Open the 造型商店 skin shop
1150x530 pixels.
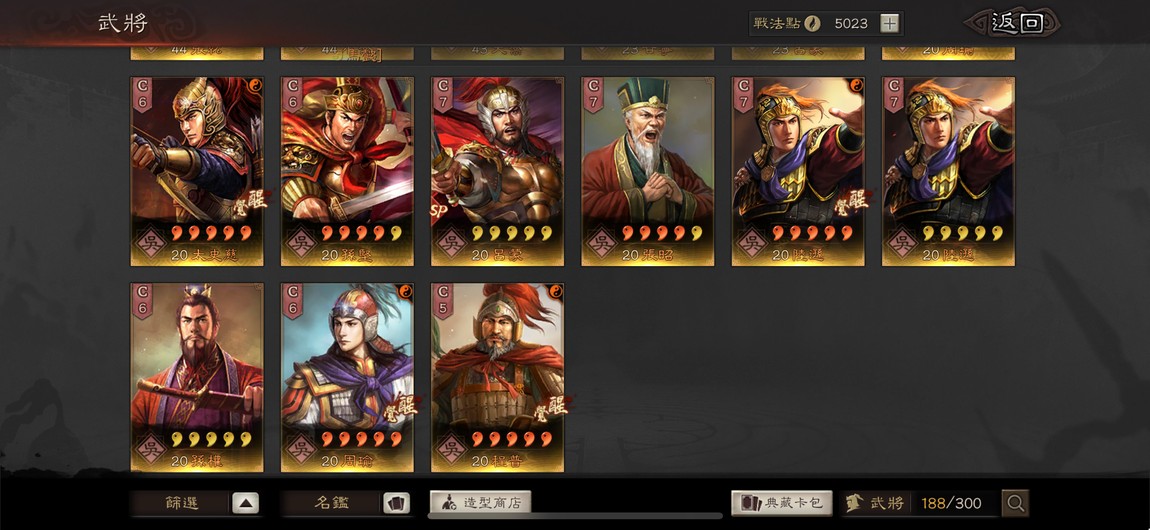(480, 503)
